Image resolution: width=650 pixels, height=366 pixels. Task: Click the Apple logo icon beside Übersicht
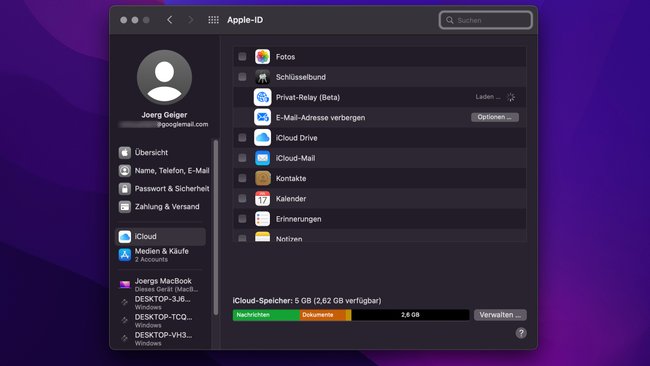(x=125, y=153)
